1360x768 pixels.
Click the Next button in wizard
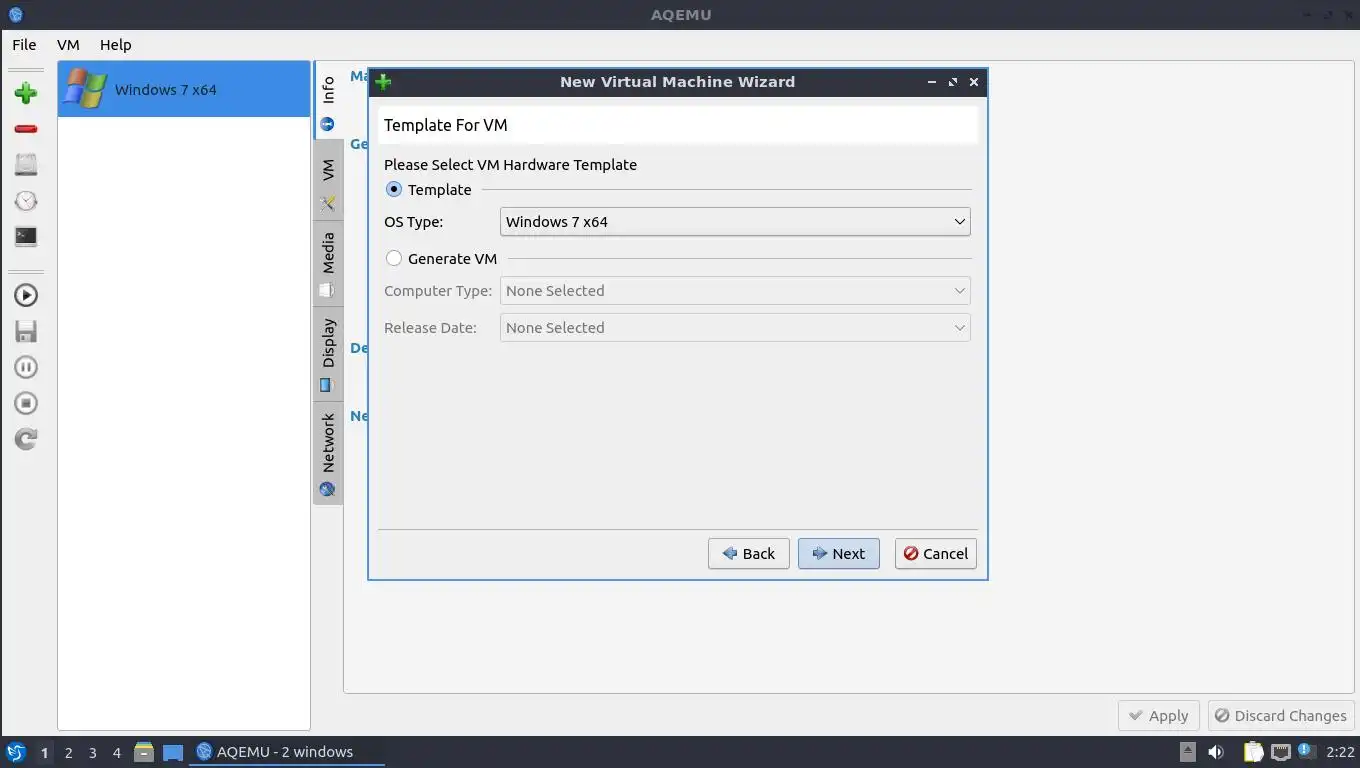839,554
